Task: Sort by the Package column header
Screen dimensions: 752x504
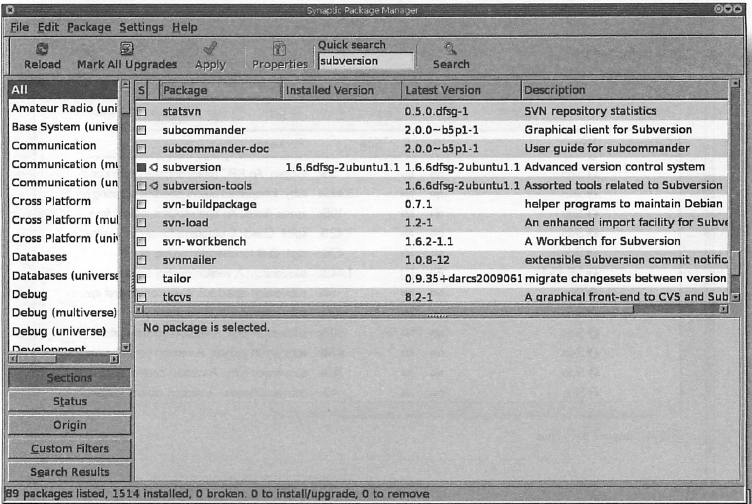Action: [x=218, y=90]
